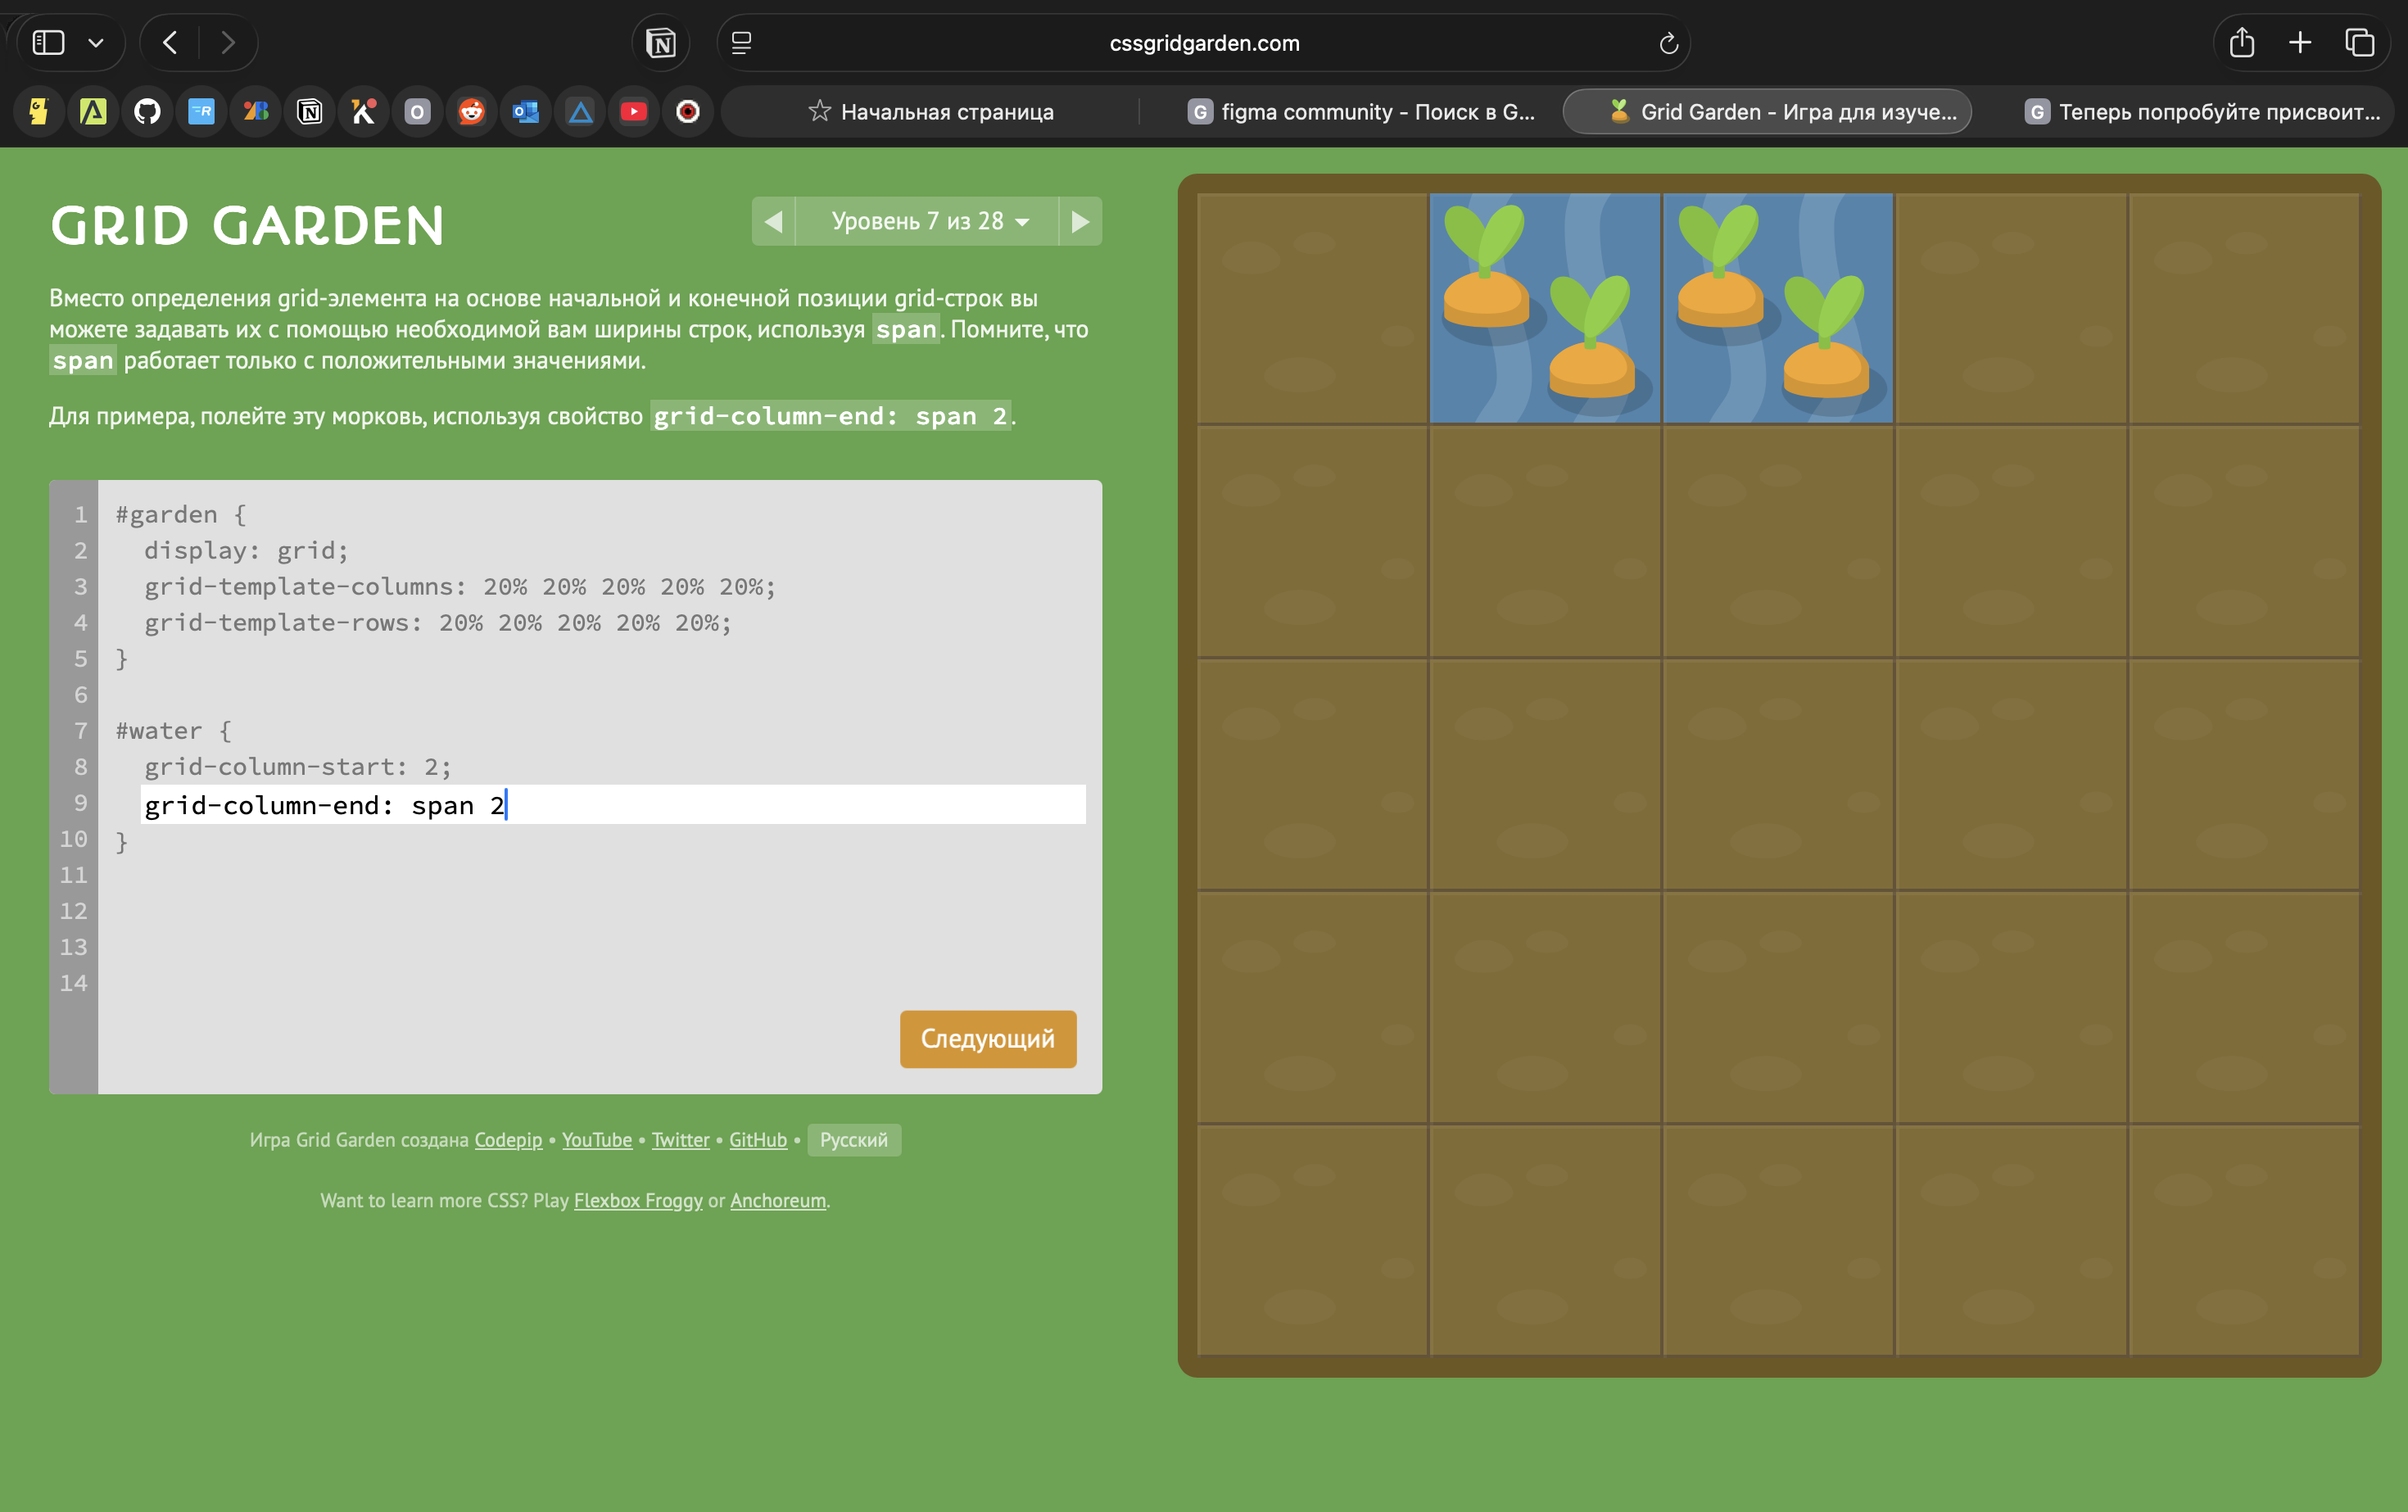Switch to figma community search tab
This screenshot has height=1512, width=2408.
point(1361,112)
